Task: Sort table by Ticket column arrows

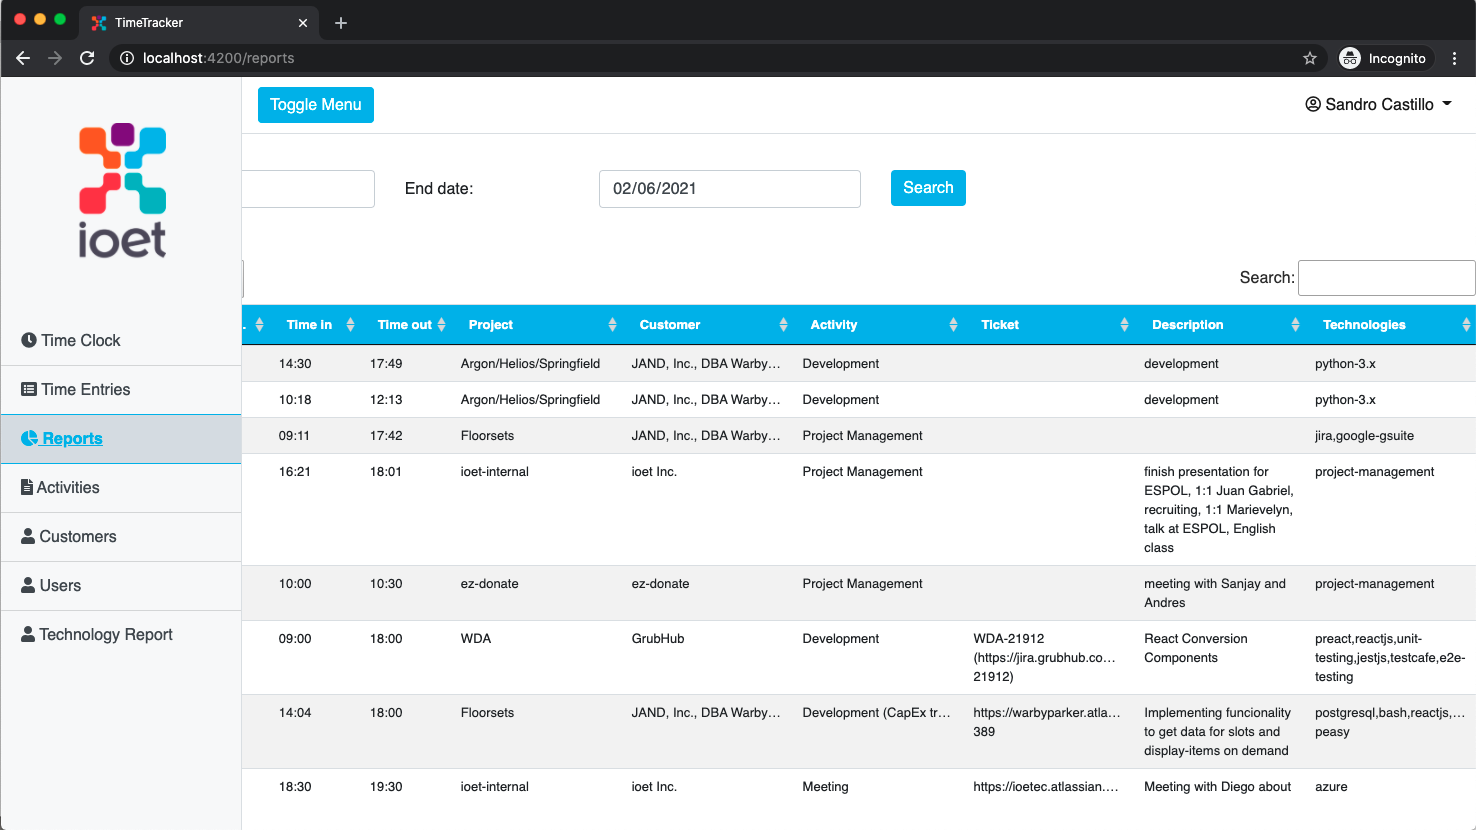Action: (1124, 325)
